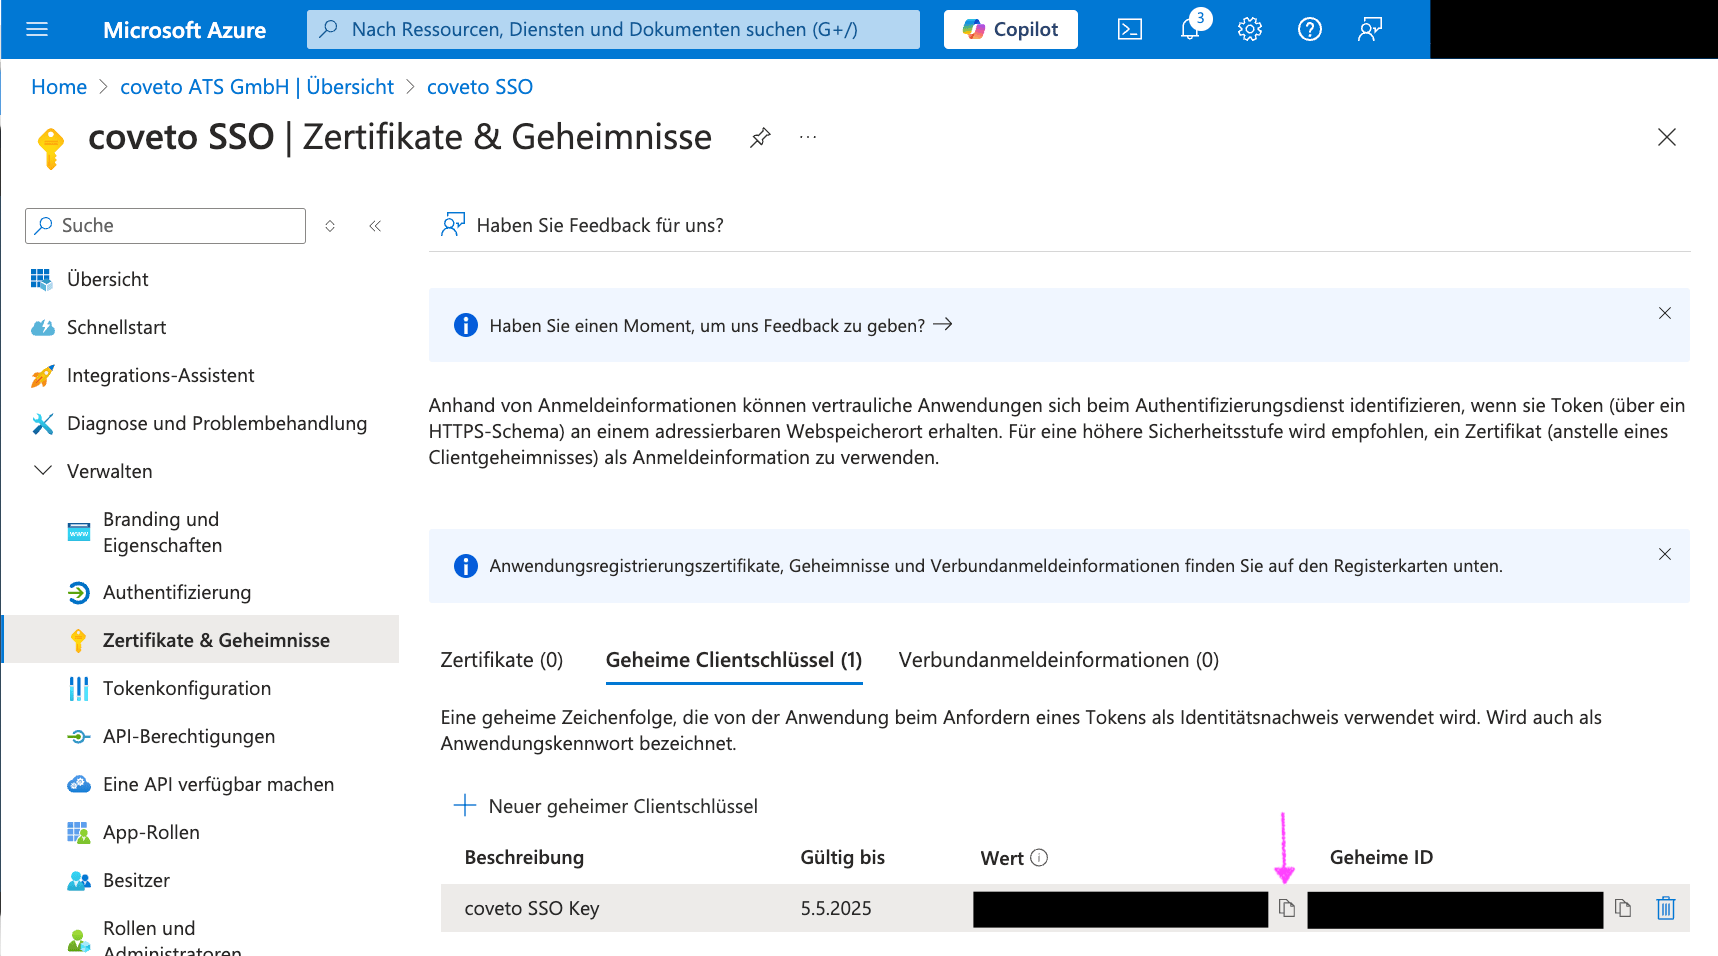Collapse the sidebar with double chevron

(x=375, y=226)
